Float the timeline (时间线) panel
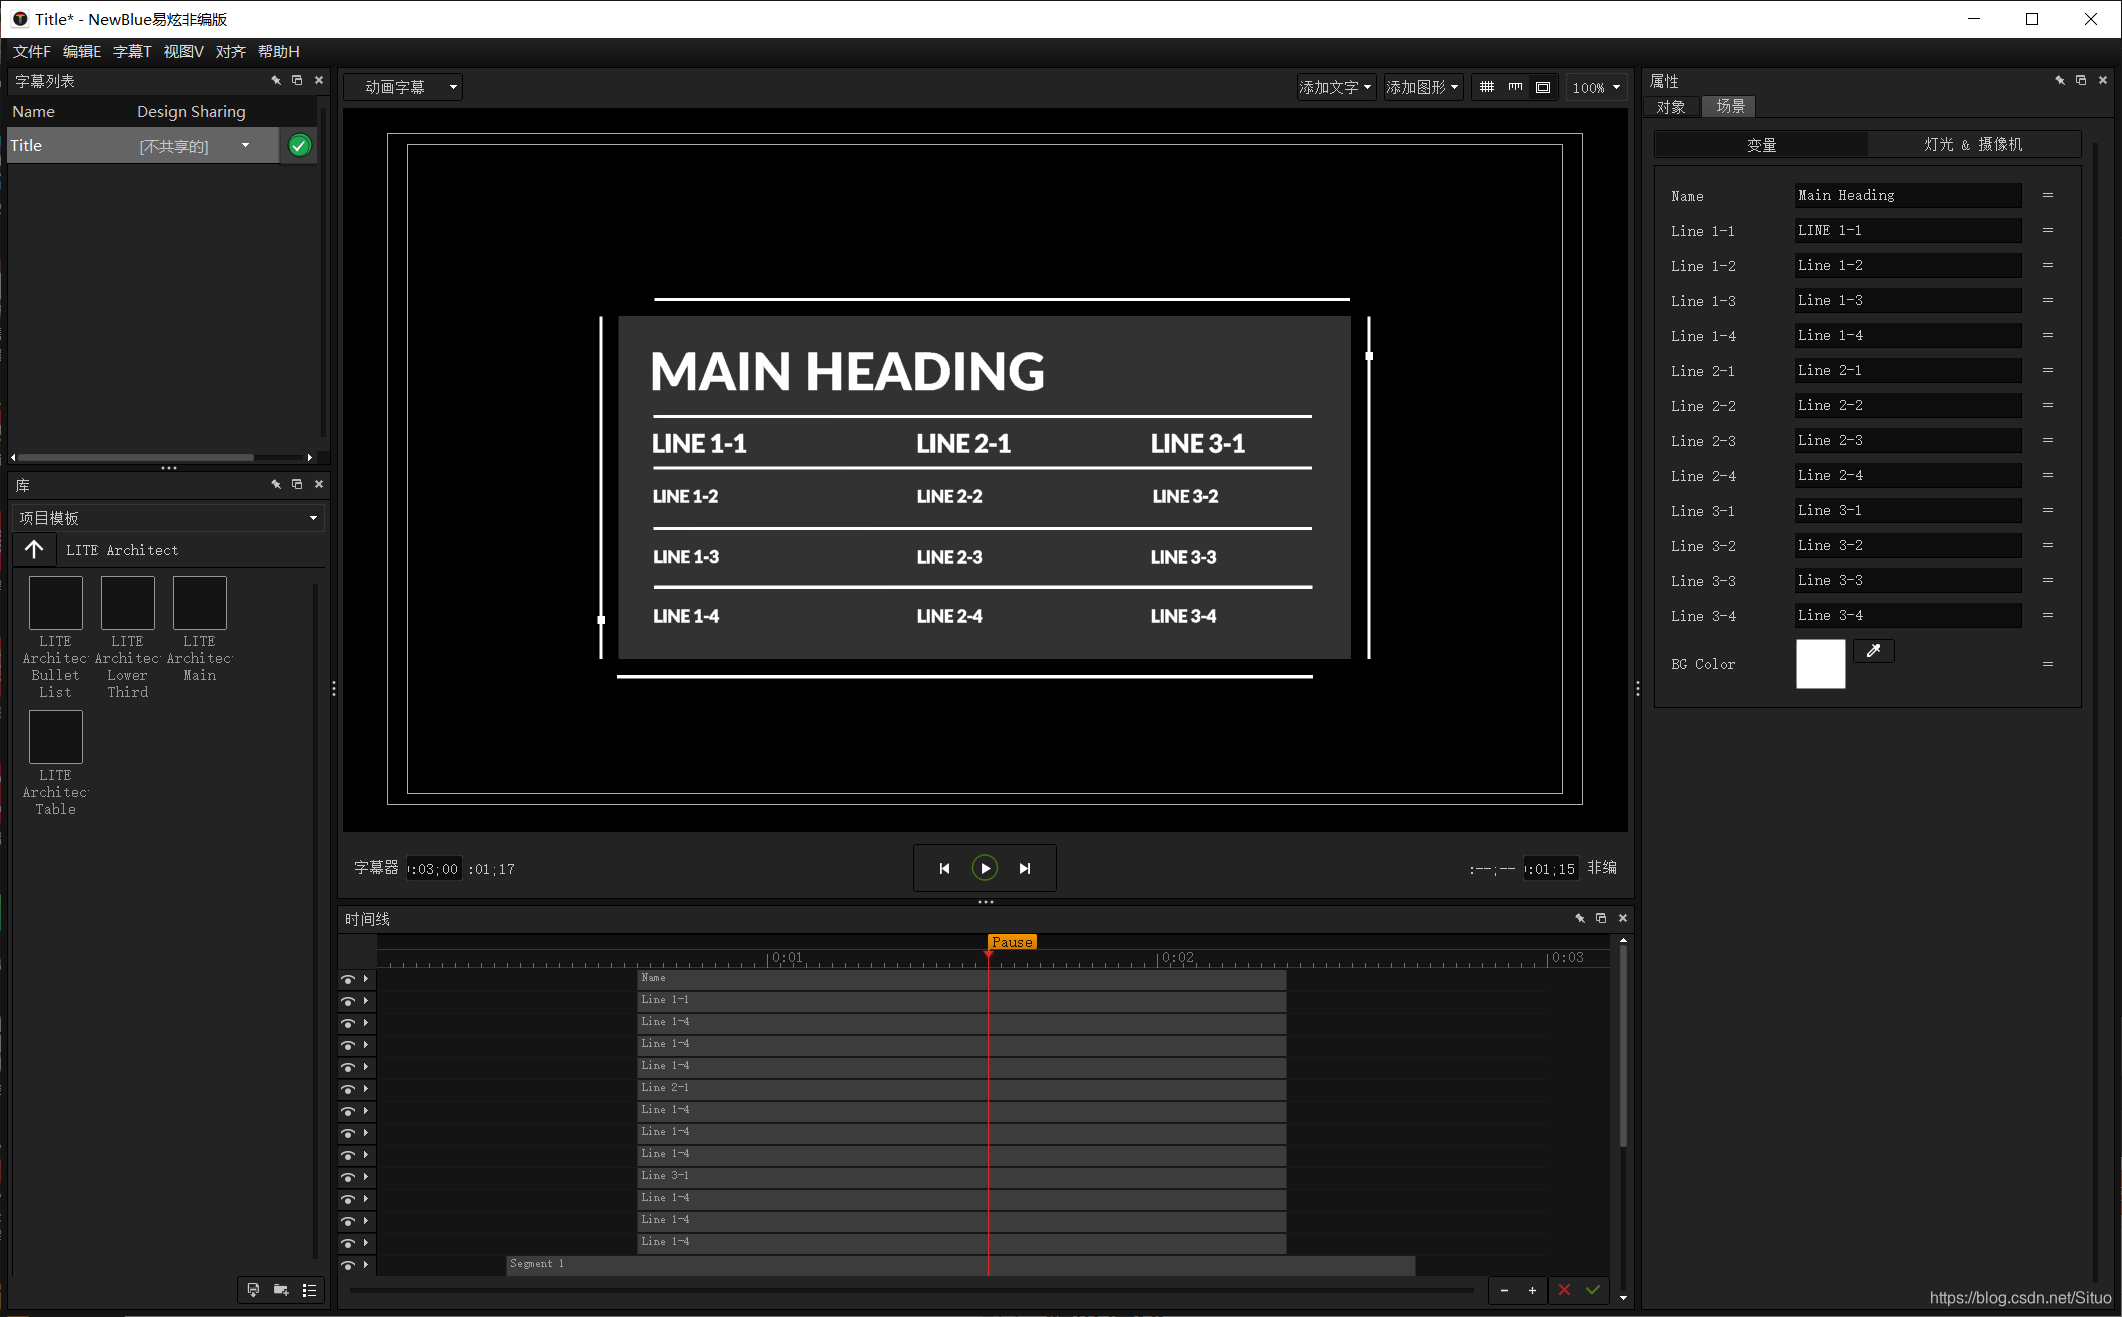This screenshot has width=2122, height=1317. click(x=1601, y=918)
